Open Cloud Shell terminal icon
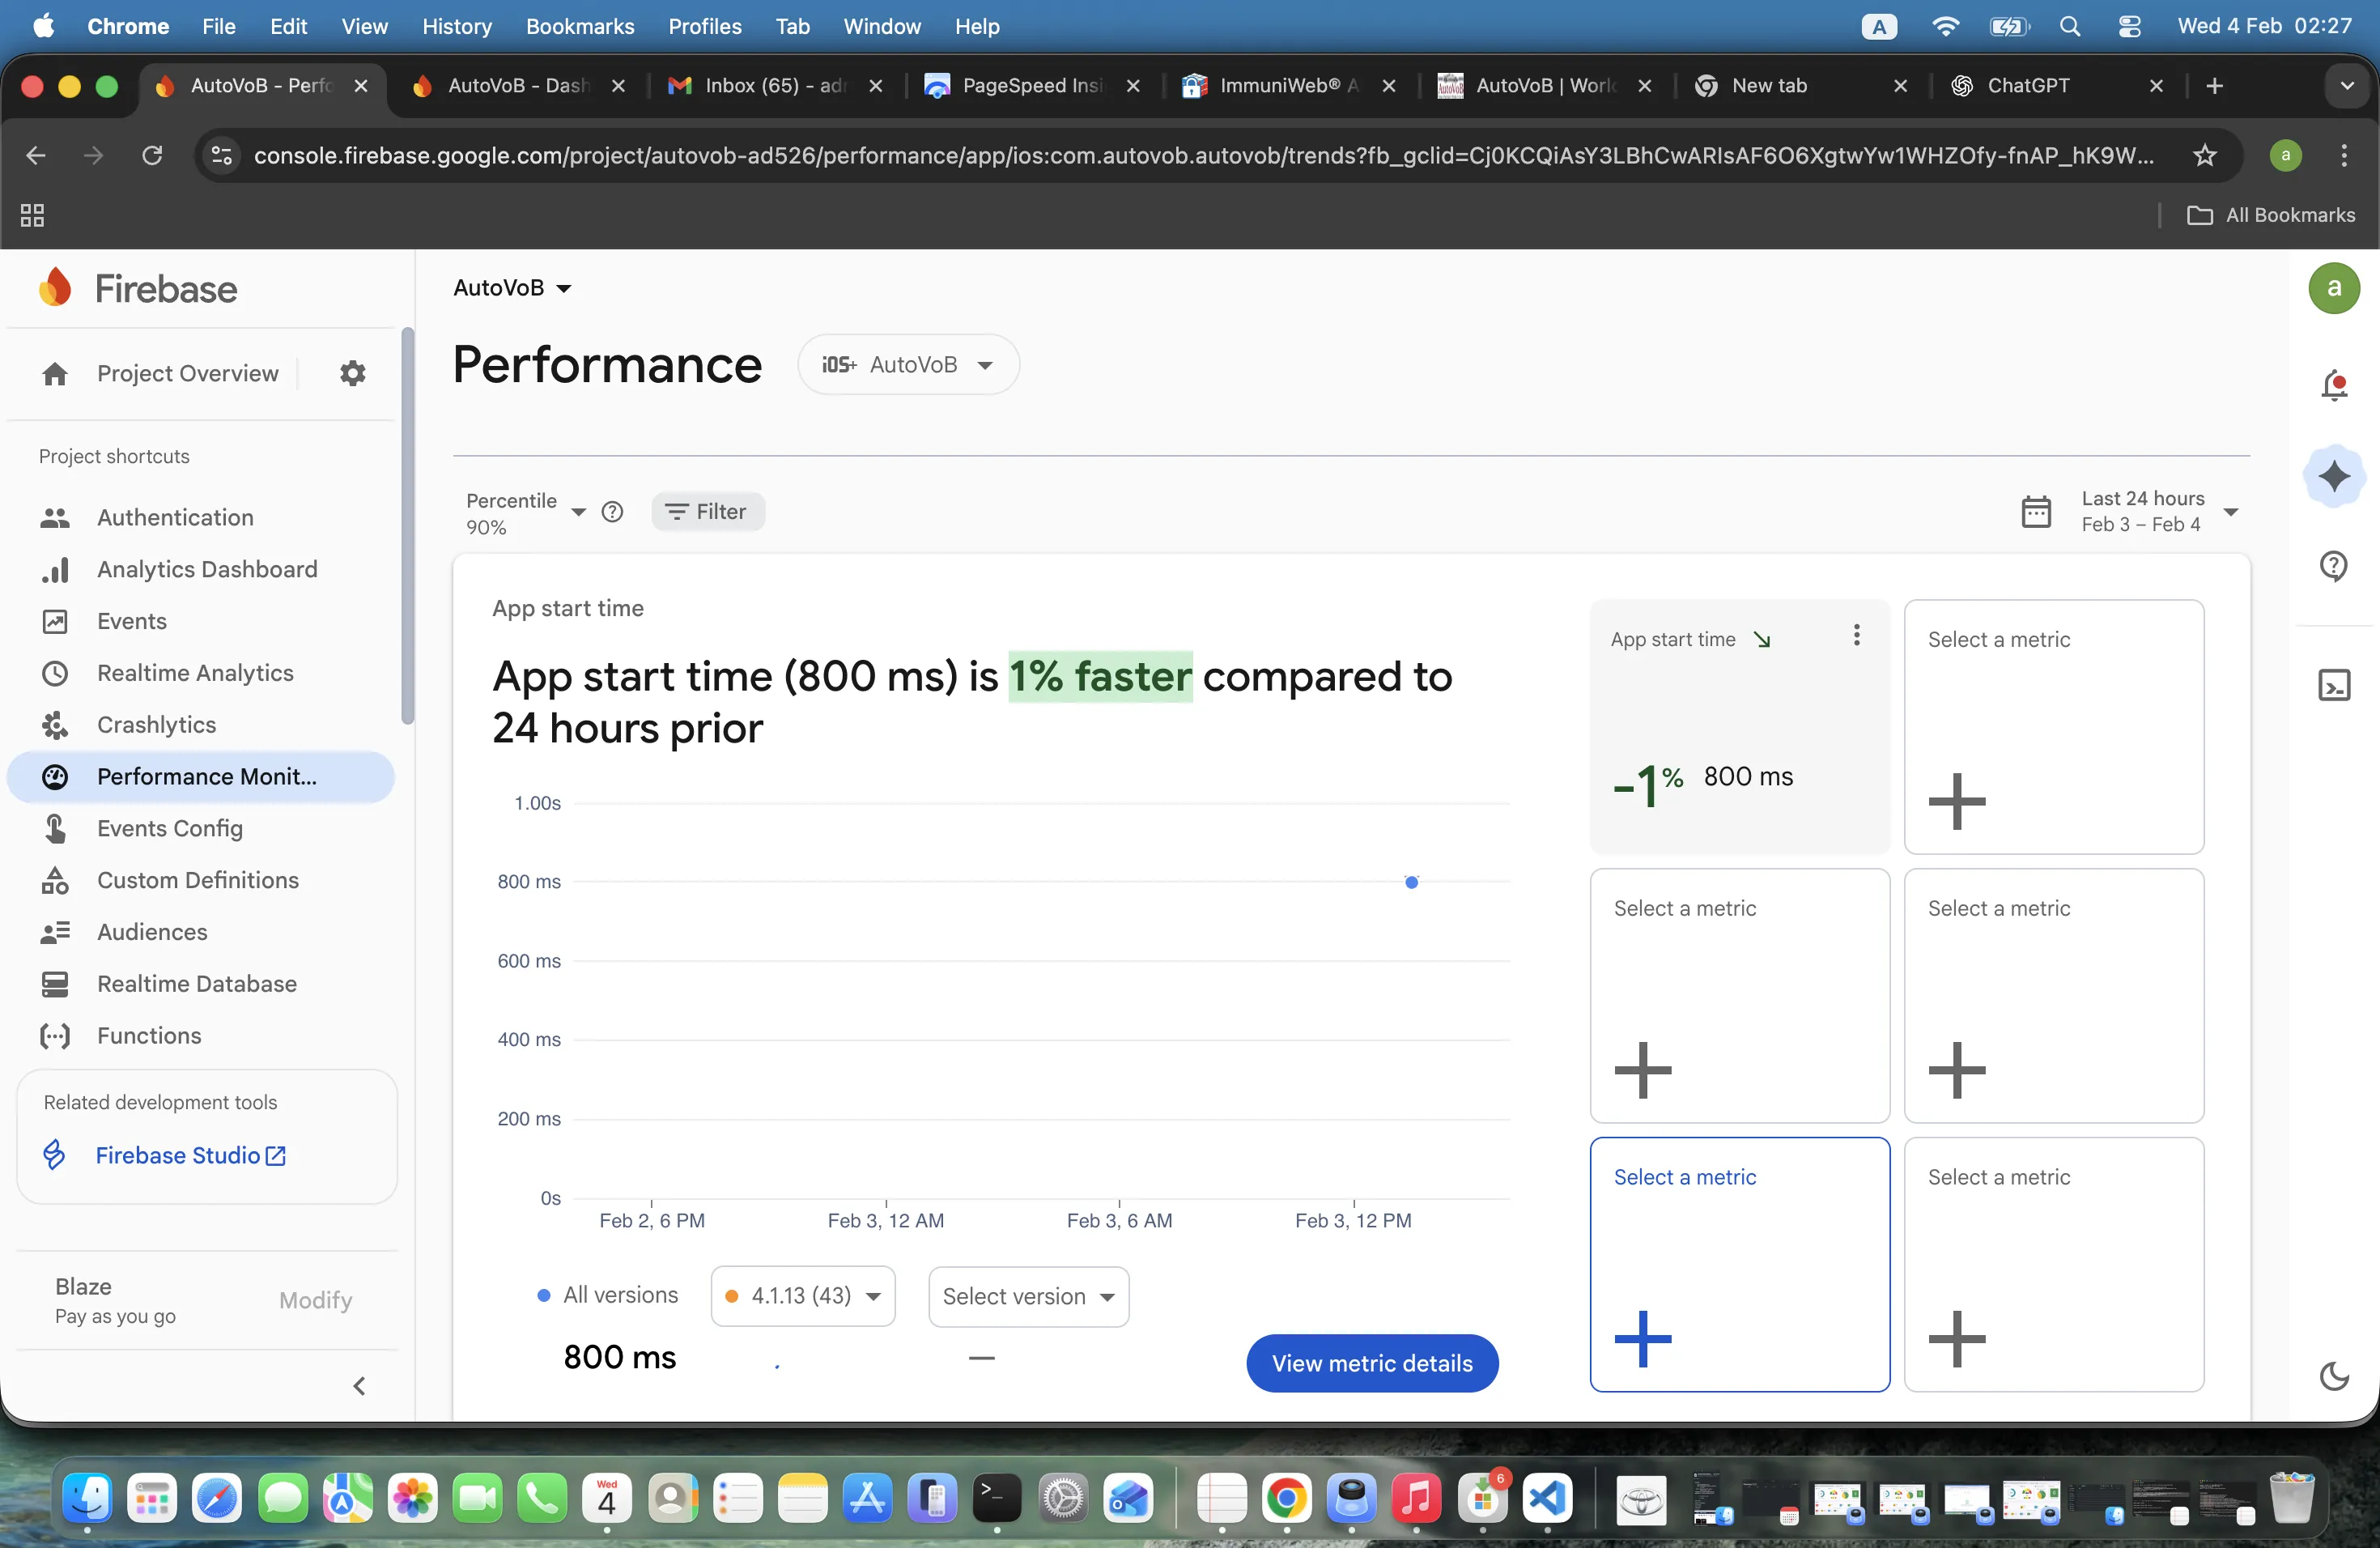 [2334, 686]
